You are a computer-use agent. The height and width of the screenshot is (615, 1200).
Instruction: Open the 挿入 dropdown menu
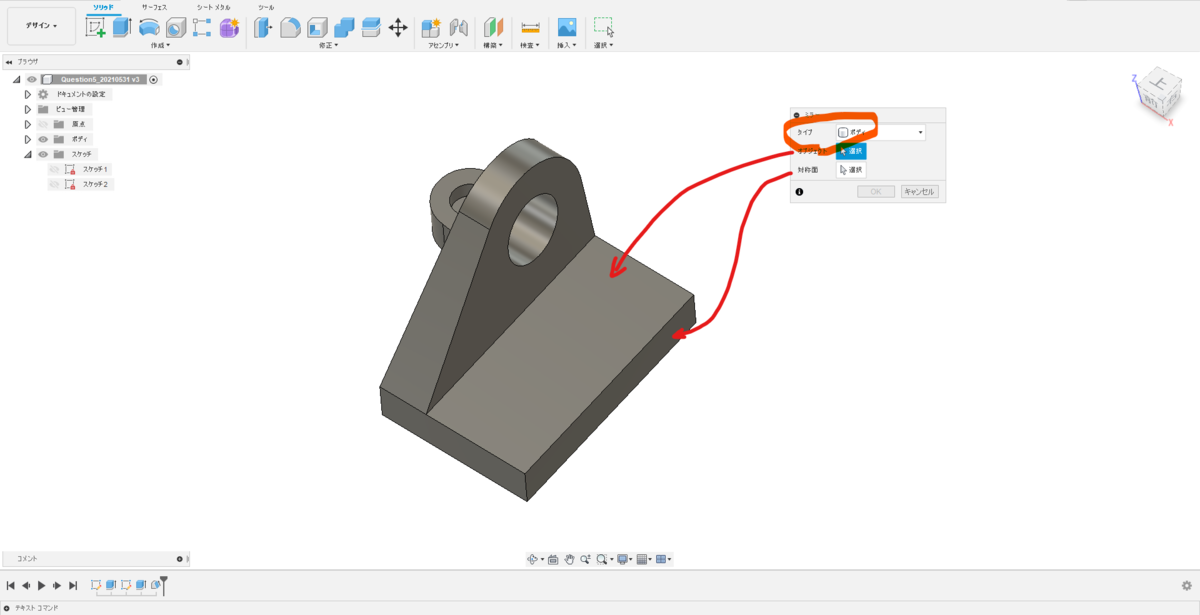pos(567,45)
